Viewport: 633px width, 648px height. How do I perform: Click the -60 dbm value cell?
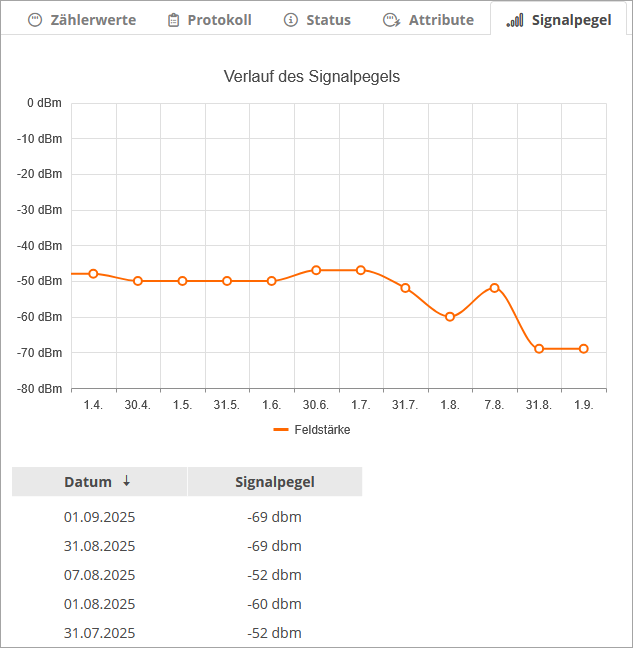[274, 604]
